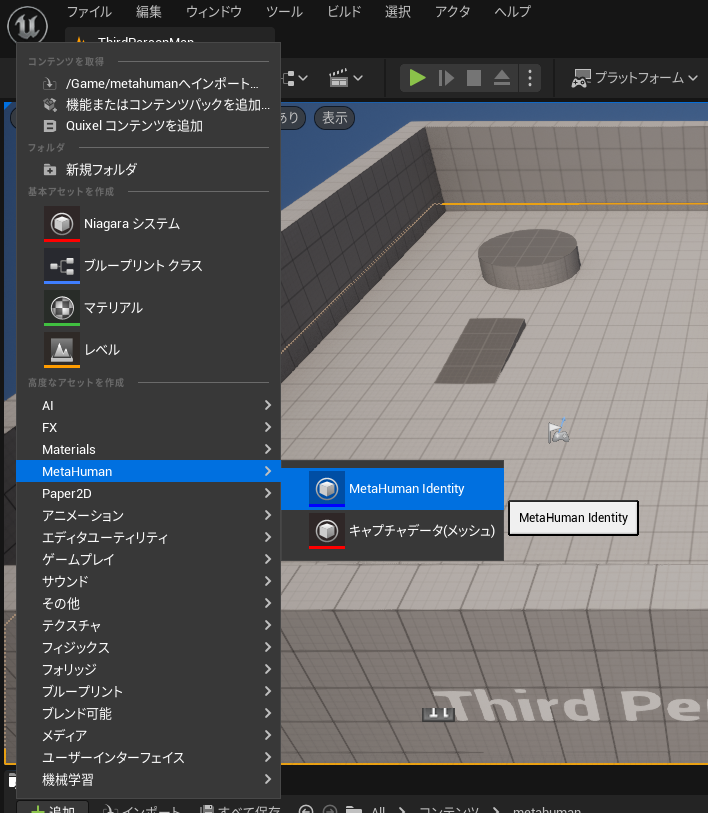Expand the Materials submenu

click(x=148, y=449)
